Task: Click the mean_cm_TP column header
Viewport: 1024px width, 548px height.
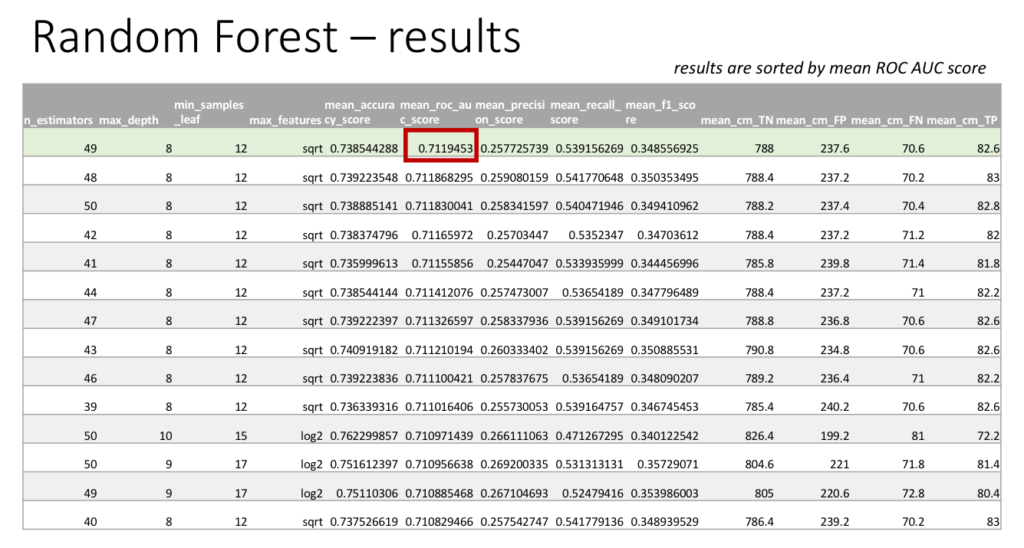Action: [962, 122]
